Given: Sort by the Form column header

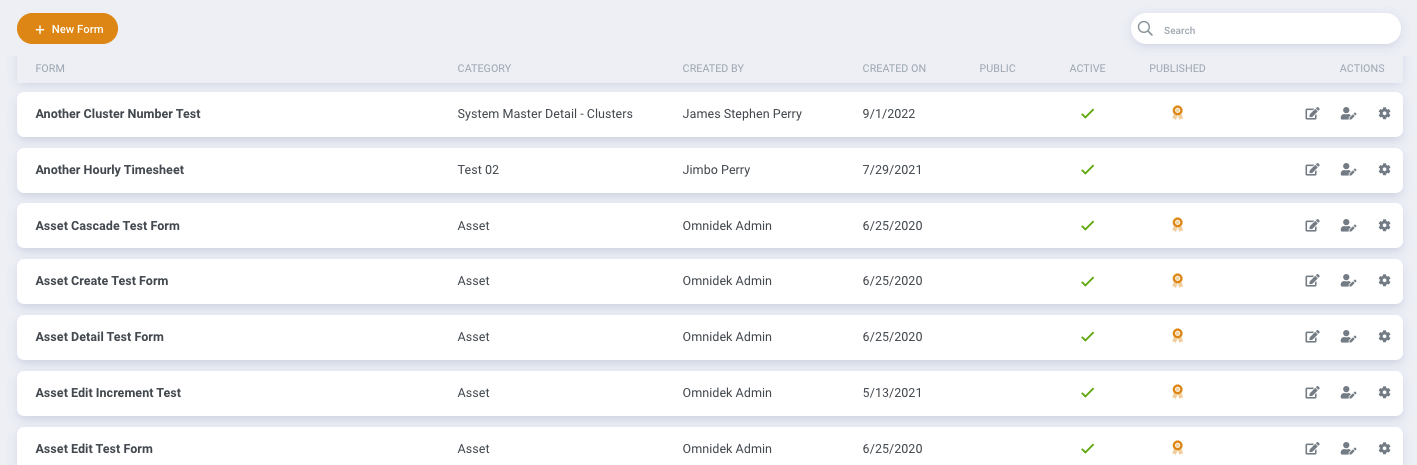Looking at the screenshot, I should click(50, 69).
